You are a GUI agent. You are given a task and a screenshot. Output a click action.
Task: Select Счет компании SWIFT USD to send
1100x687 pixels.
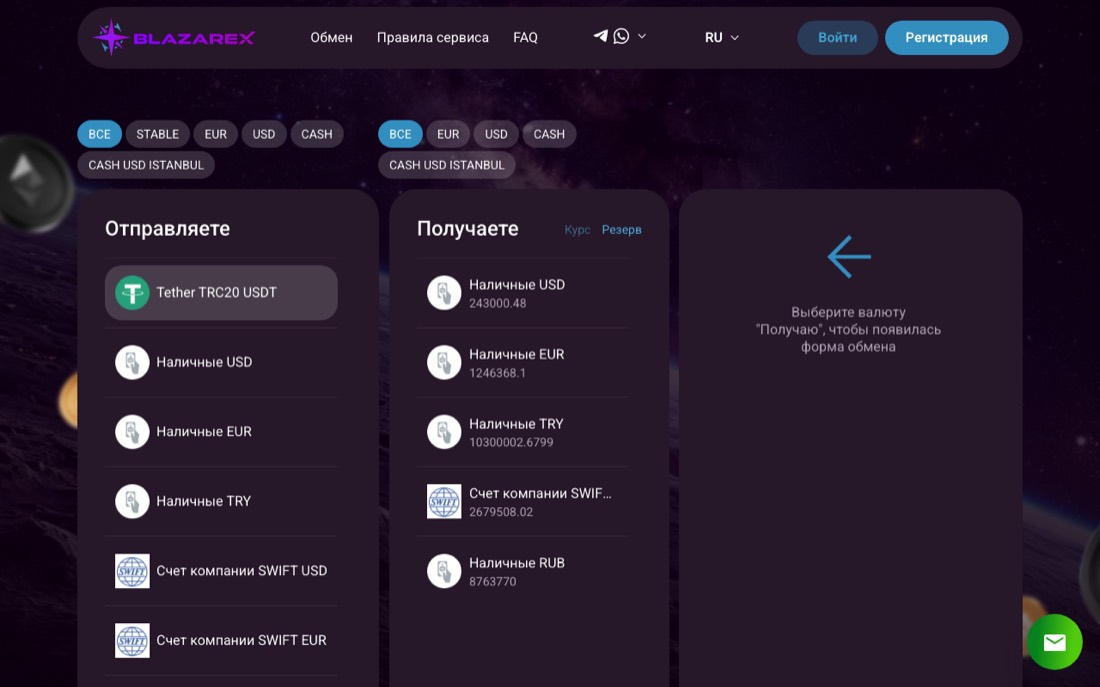click(221, 571)
